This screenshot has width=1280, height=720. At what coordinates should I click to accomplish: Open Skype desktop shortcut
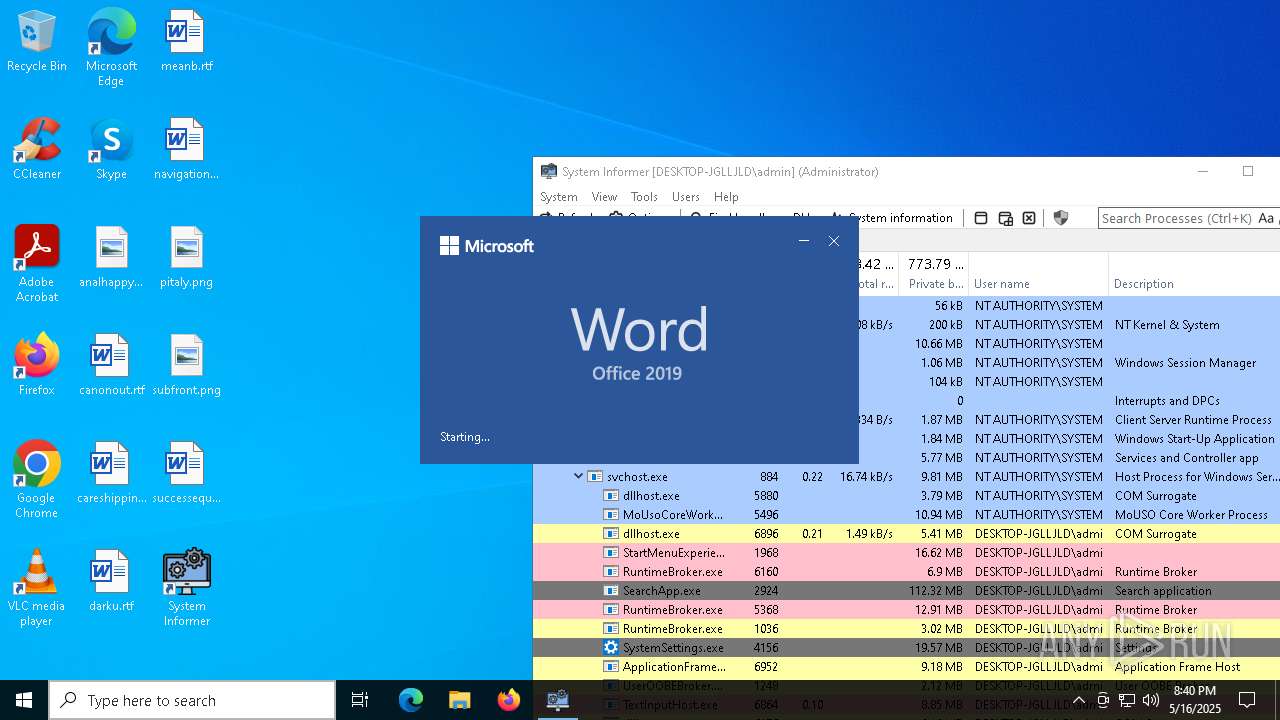coord(111,150)
